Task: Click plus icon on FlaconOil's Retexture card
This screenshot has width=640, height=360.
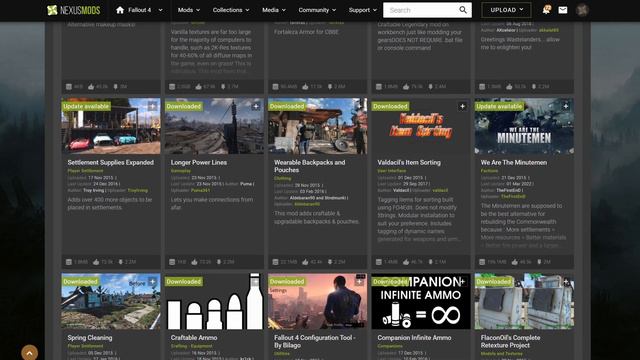Action: point(566,282)
